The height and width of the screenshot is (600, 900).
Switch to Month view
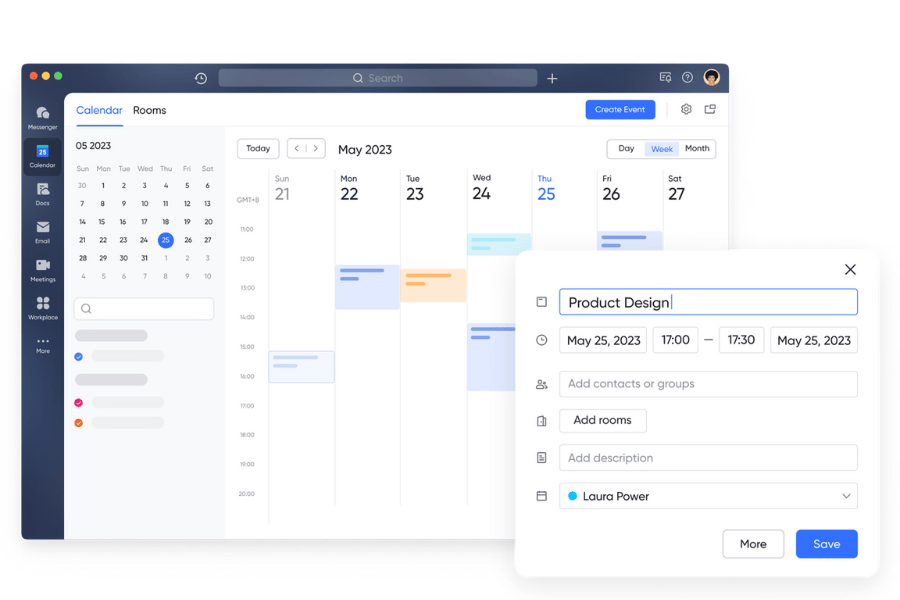tap(696, 148)
